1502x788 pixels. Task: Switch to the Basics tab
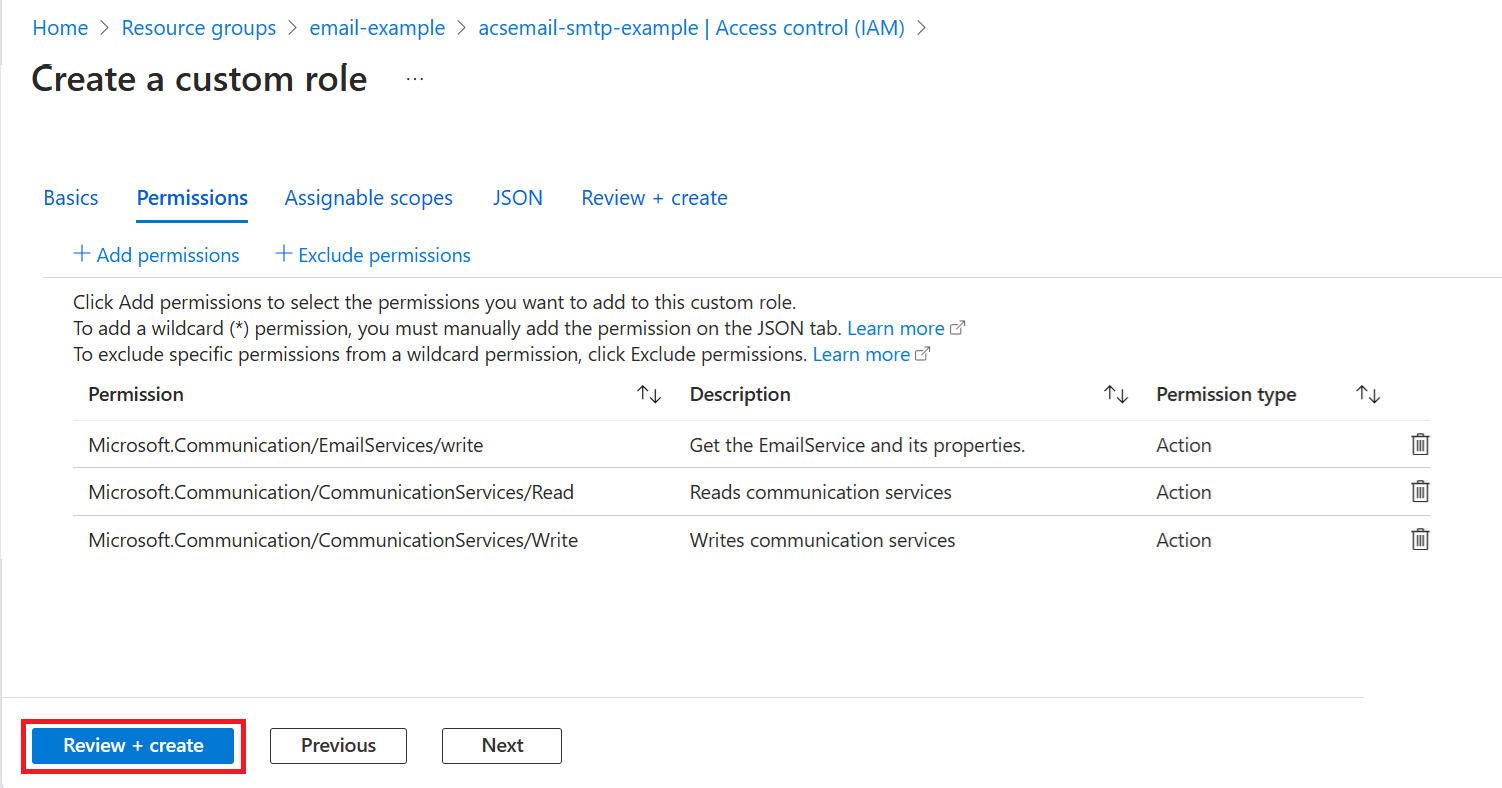pyautogui.click(x=71, y=198)
